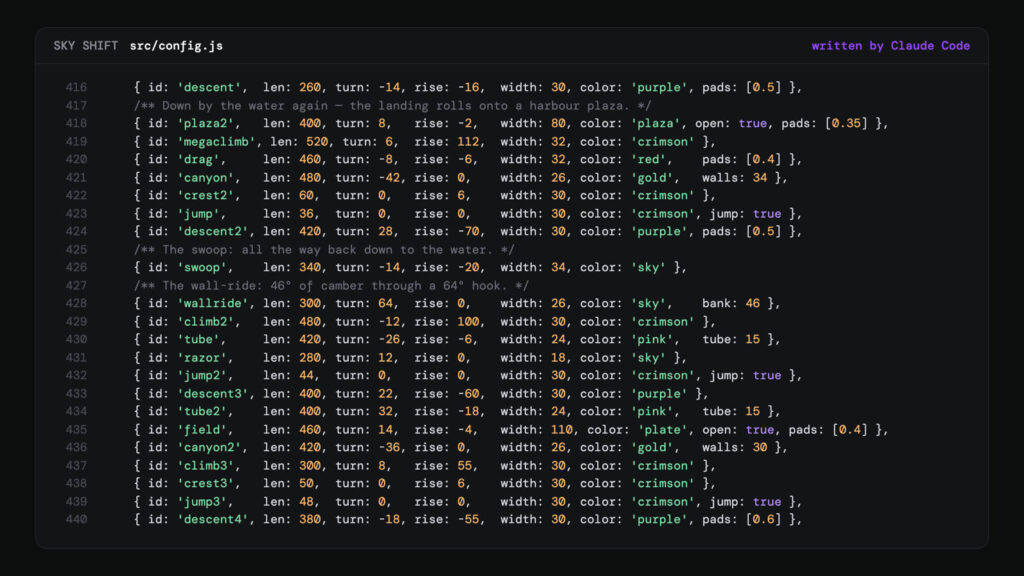The image size is (1024, 576).
Task: Click the id 'crest2' string
Action: [205, 195]
